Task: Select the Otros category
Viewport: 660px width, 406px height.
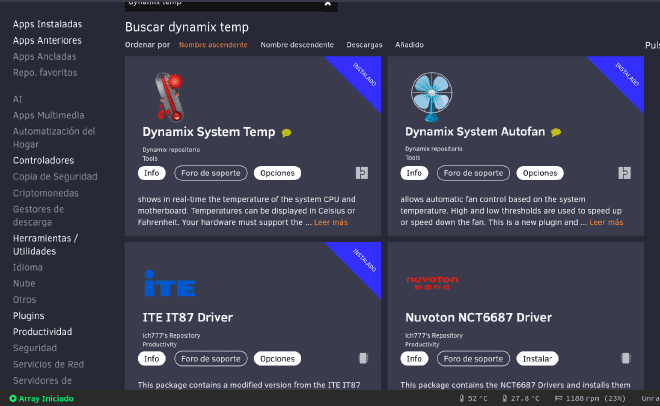Action: [24, 300]
